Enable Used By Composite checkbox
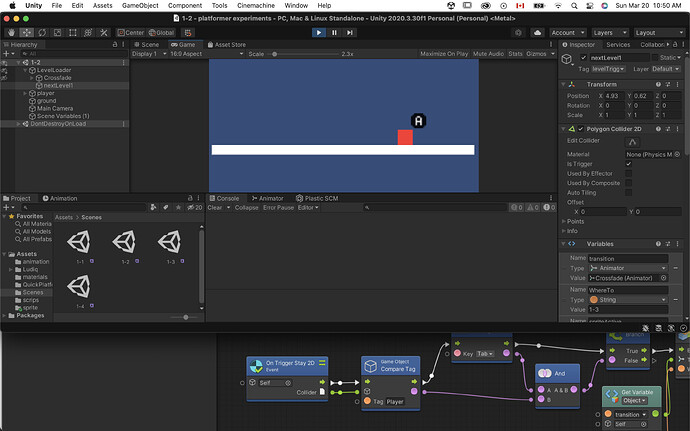Image resolution: width=690 pixels, height=431 pixels. pos(628,183)
